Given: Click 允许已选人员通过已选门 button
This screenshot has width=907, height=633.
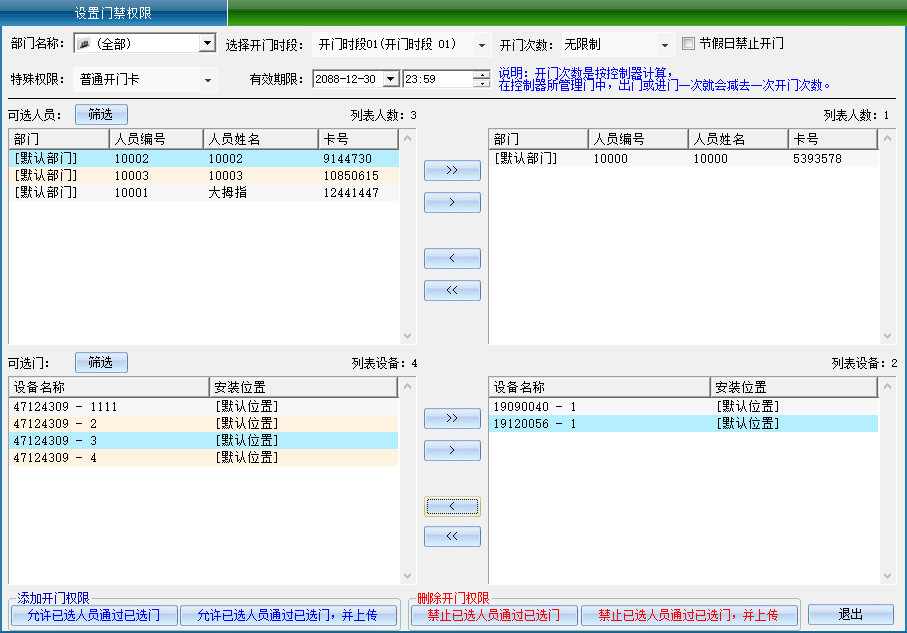Looking at the screenshot, I should pos(95,615).
